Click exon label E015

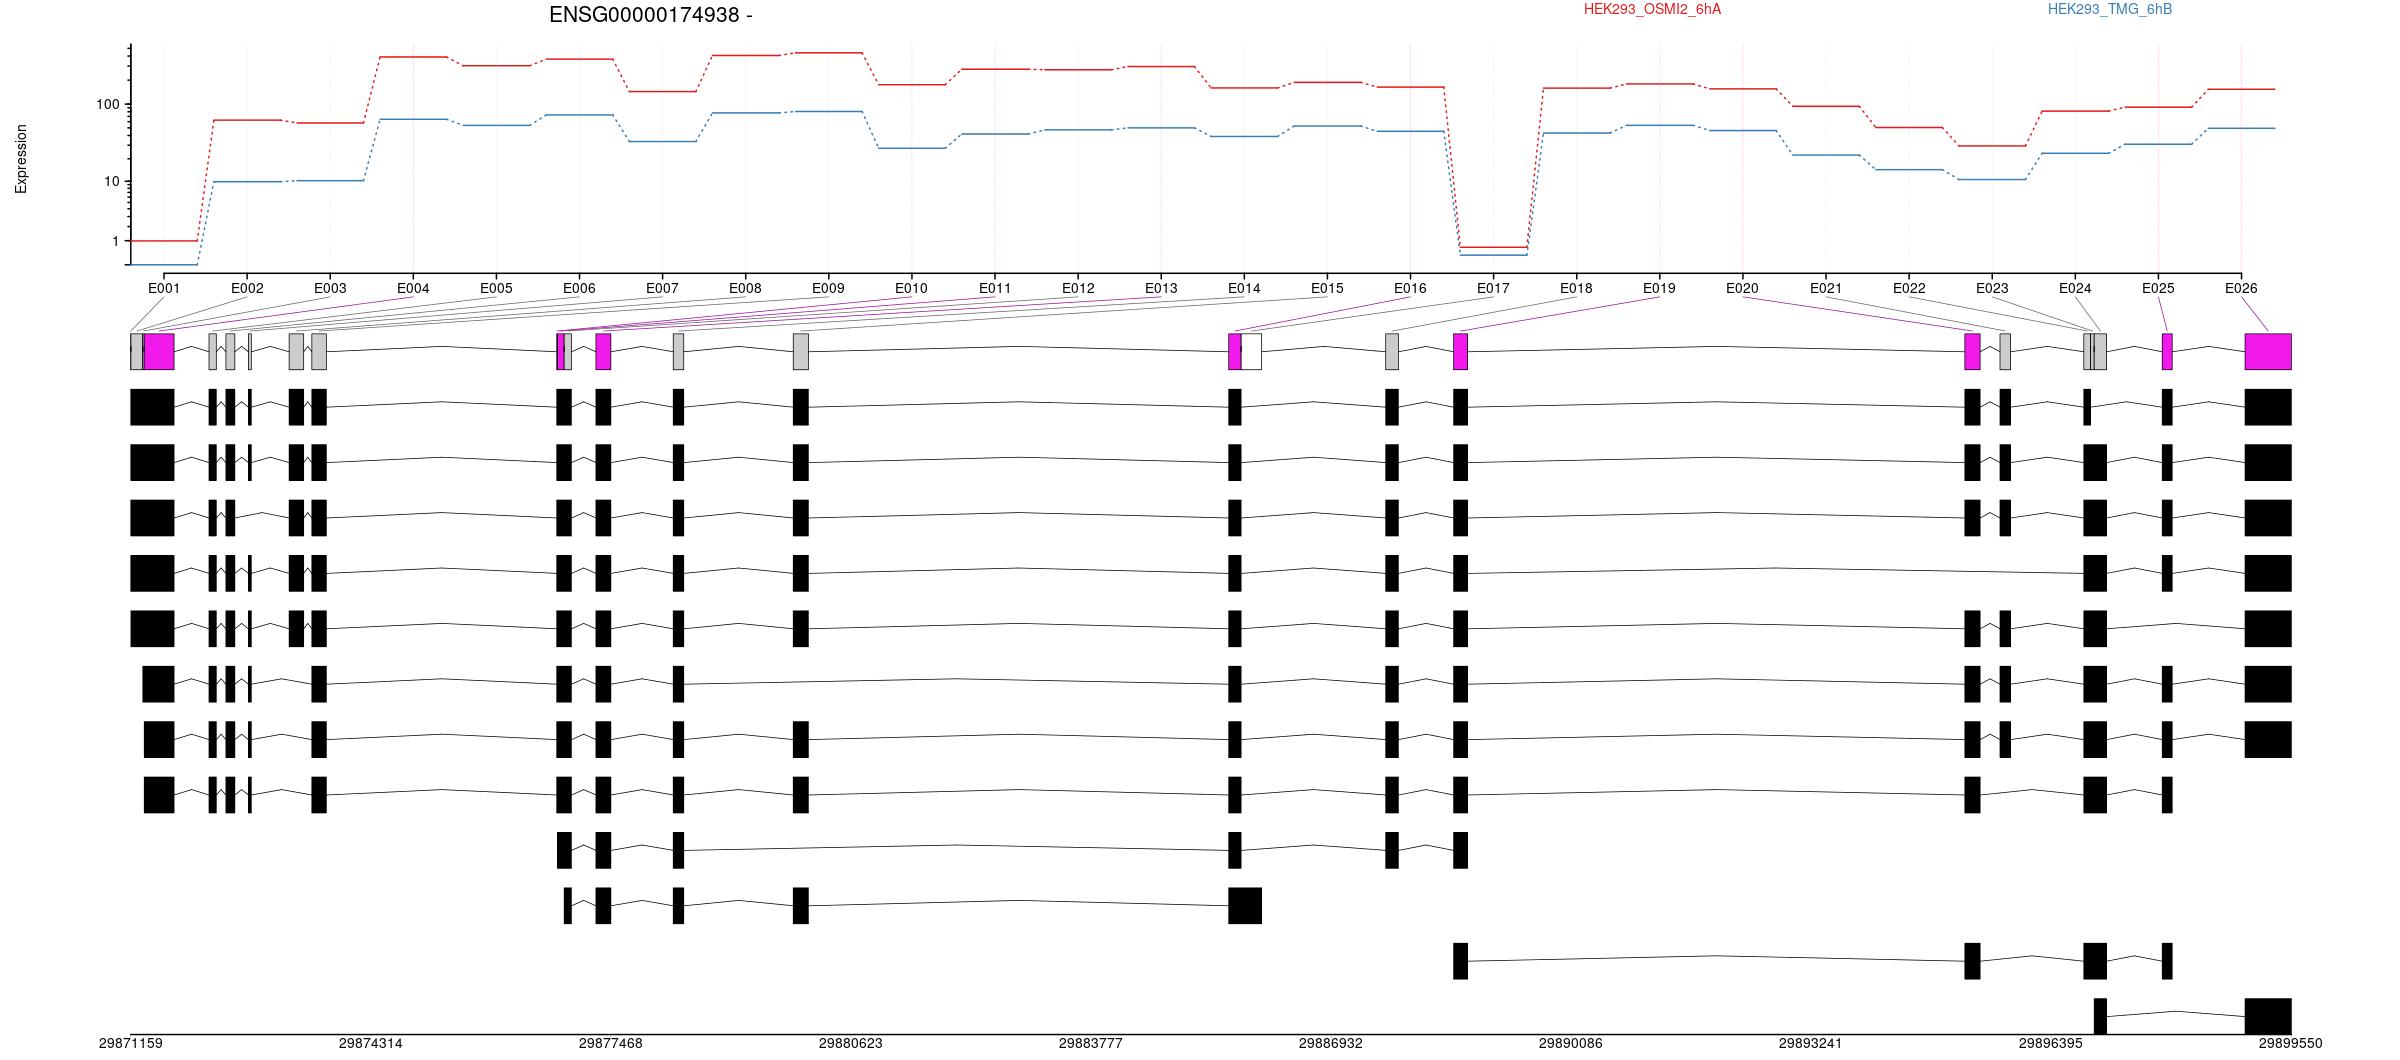tap(1327, 288)
